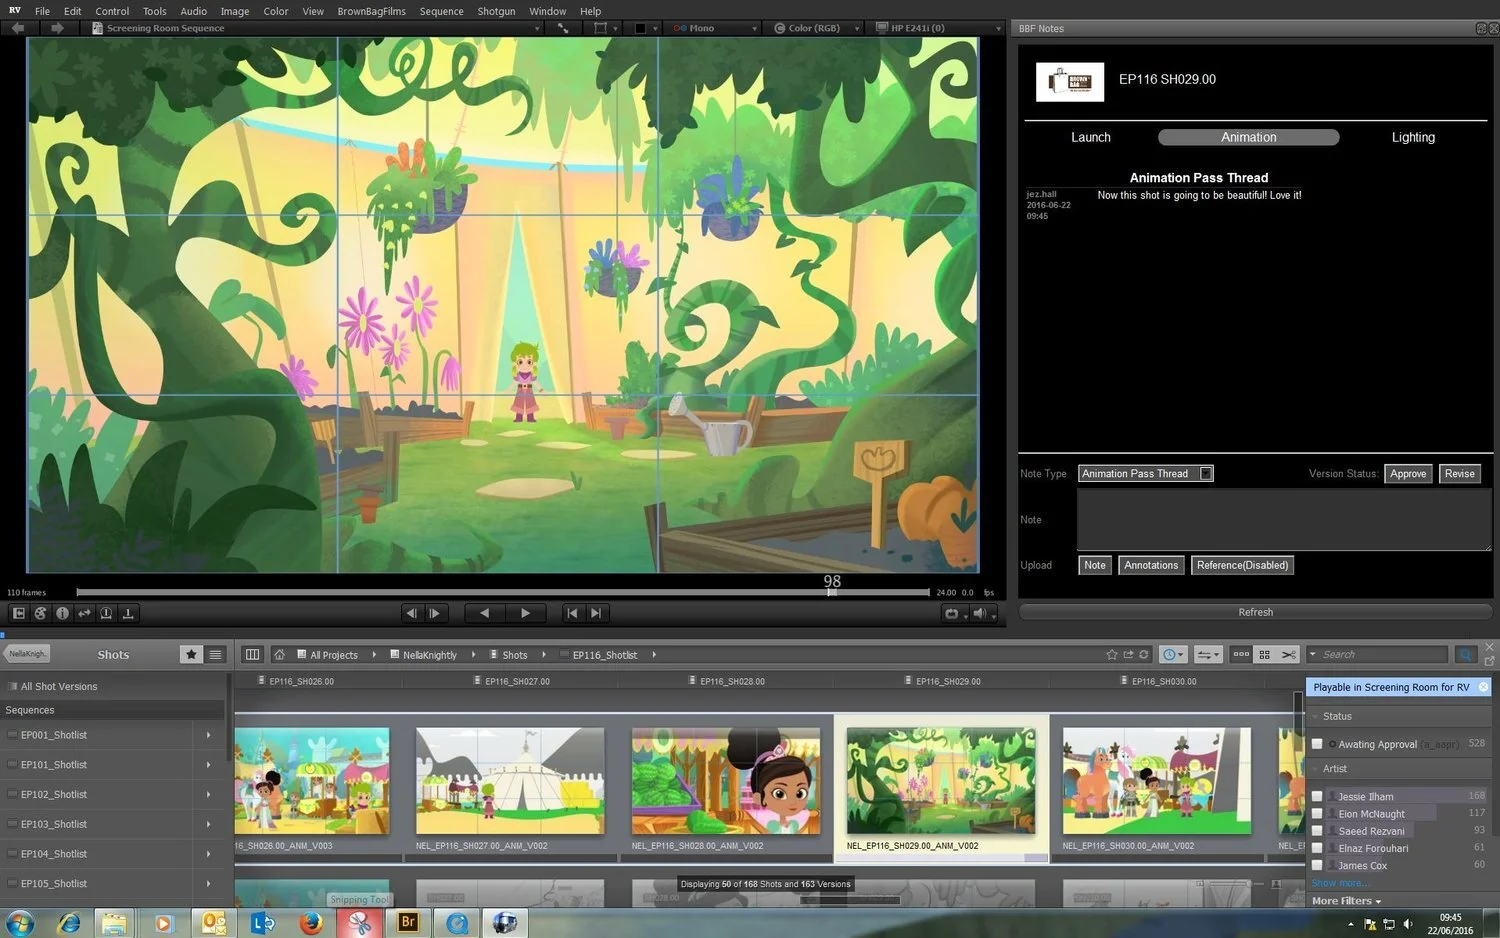1500x938 pixels.
Task: Click the RV forward navigation arrow
Action: [x=57, y=28]
